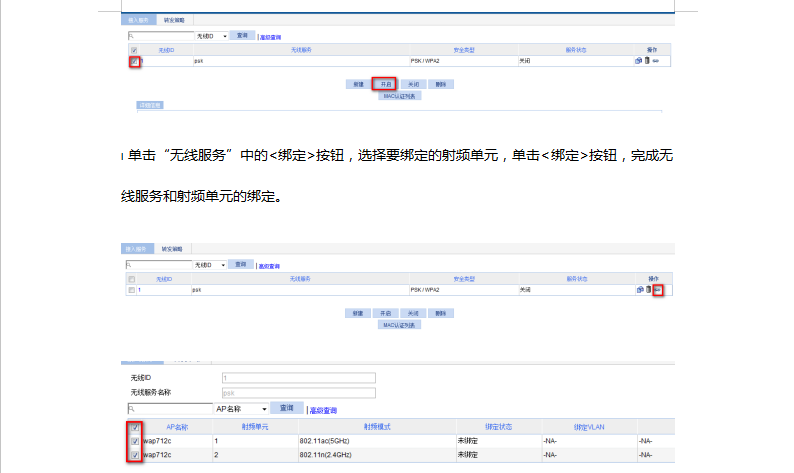Select 转发策略 tab in lower panel

(172, 249)
